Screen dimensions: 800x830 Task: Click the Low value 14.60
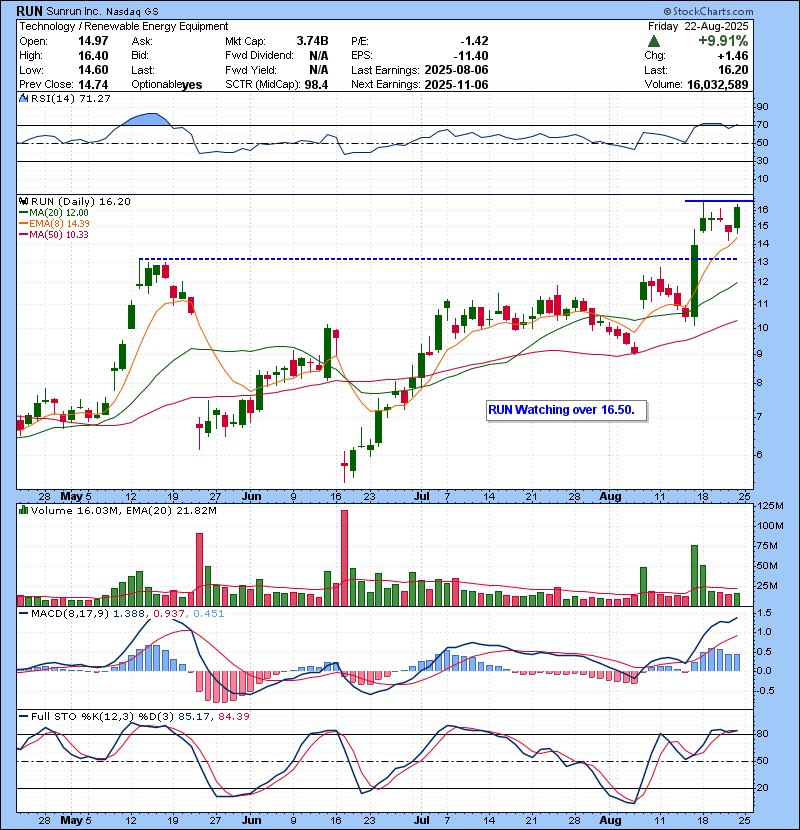pyautogui.click(x=93, y=70)
